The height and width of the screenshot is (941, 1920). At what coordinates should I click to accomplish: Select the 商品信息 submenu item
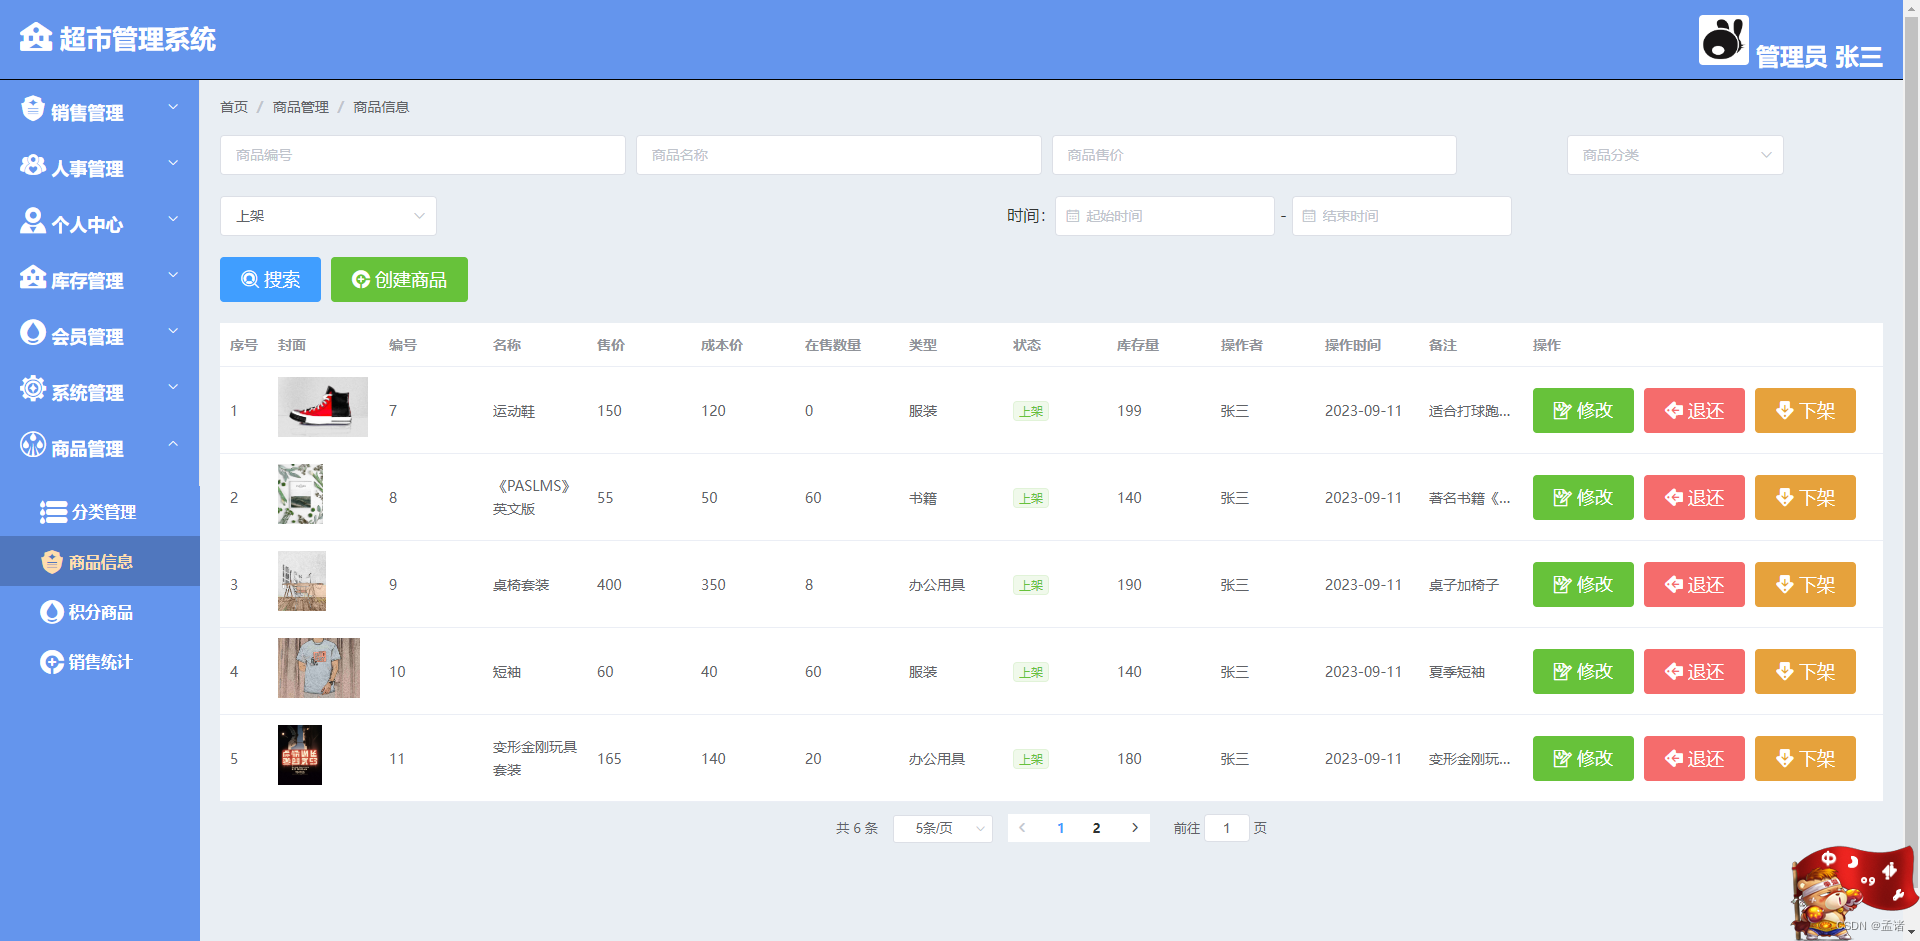point(100,562)
